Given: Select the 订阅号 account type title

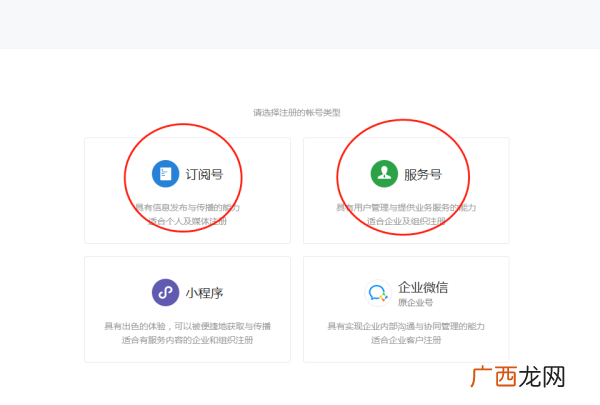Looking at the screenshot, I should click(204, 175).
